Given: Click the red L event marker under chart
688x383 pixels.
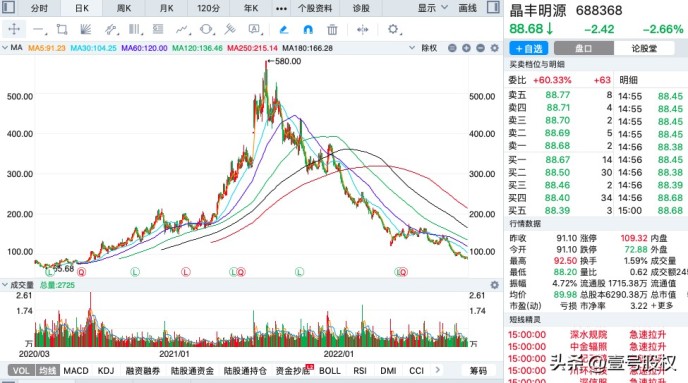Looking at the screenshot, I should pos(186,272).
